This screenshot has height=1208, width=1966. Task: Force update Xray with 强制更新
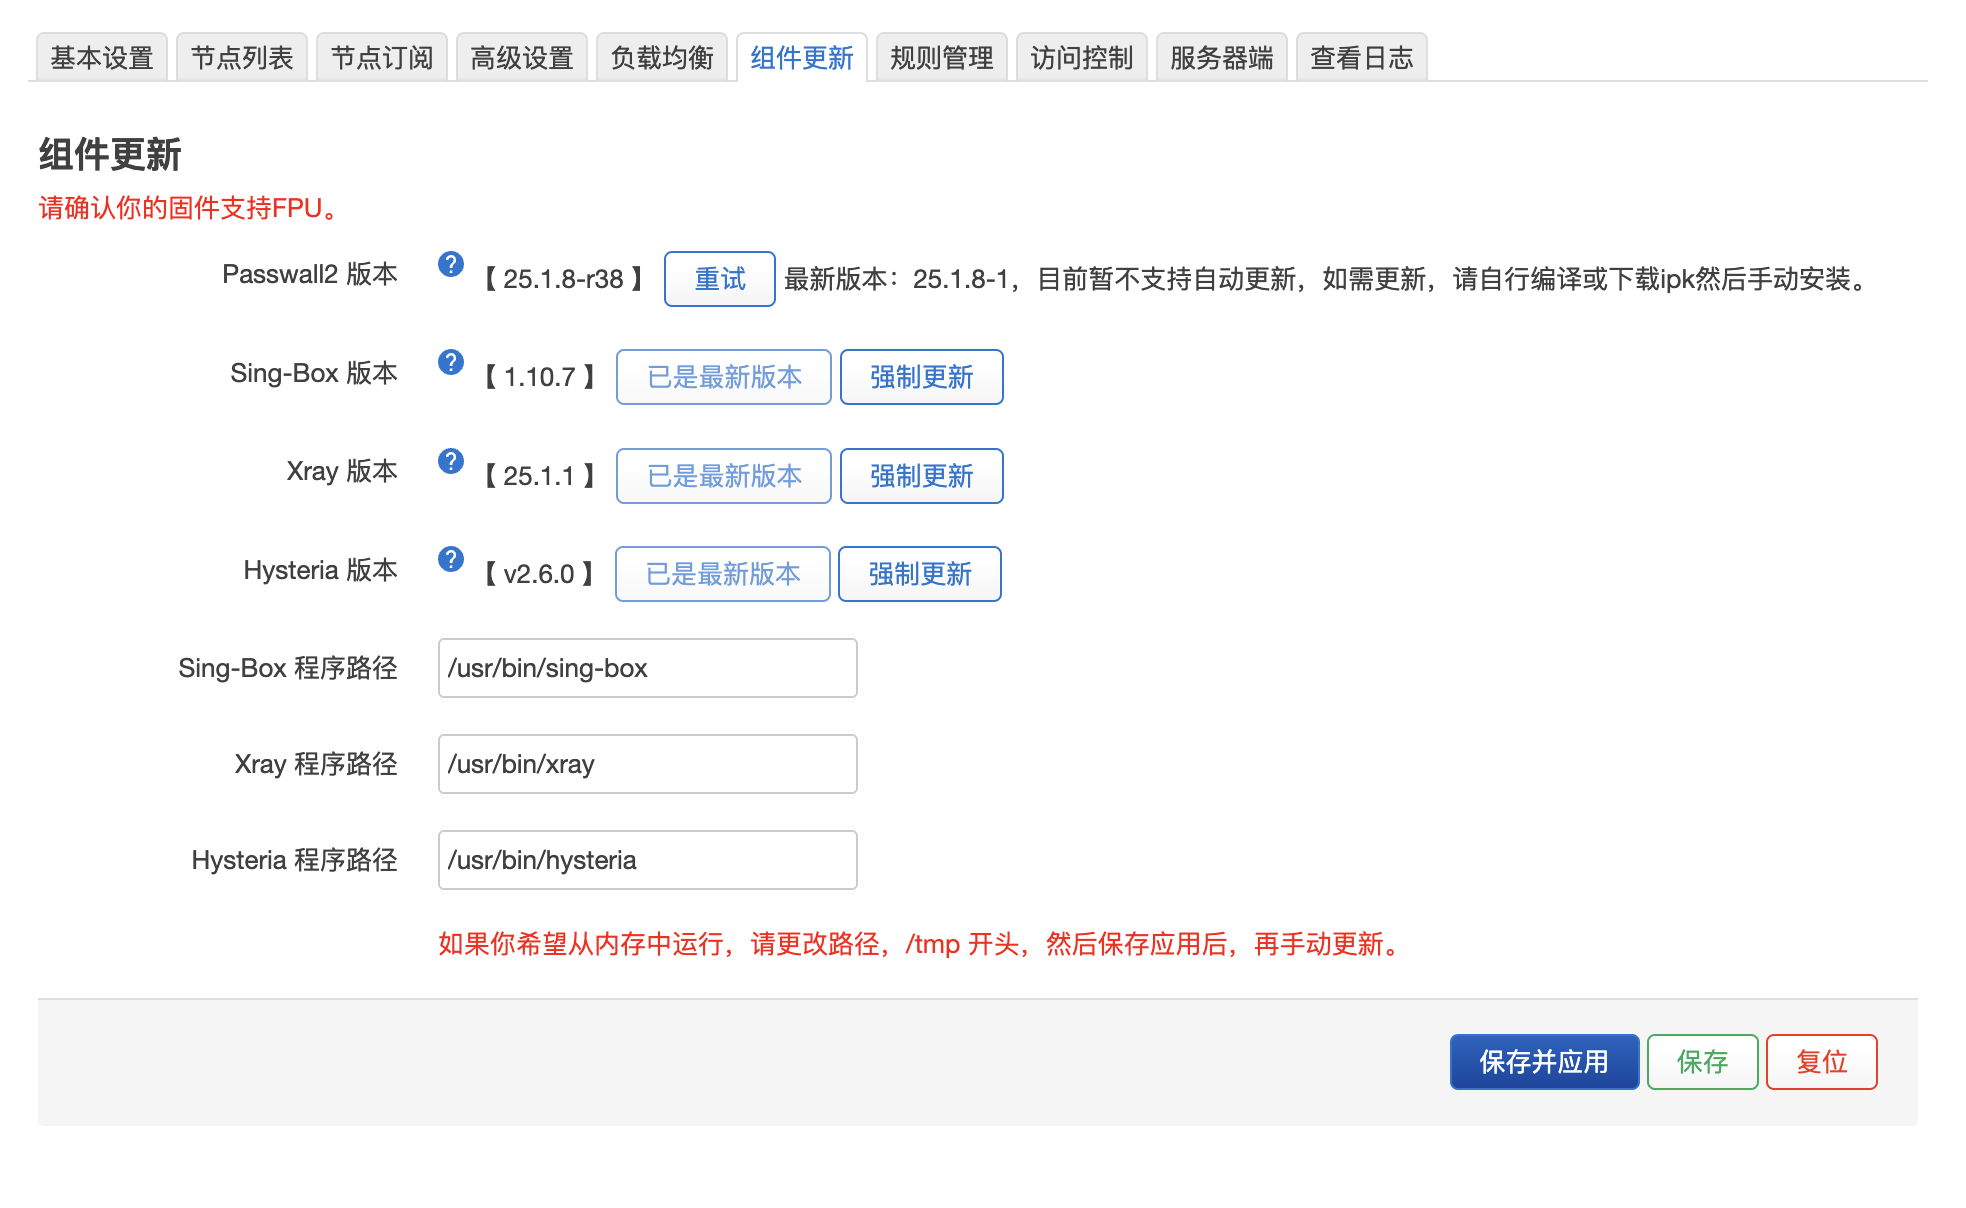[922, 476]
